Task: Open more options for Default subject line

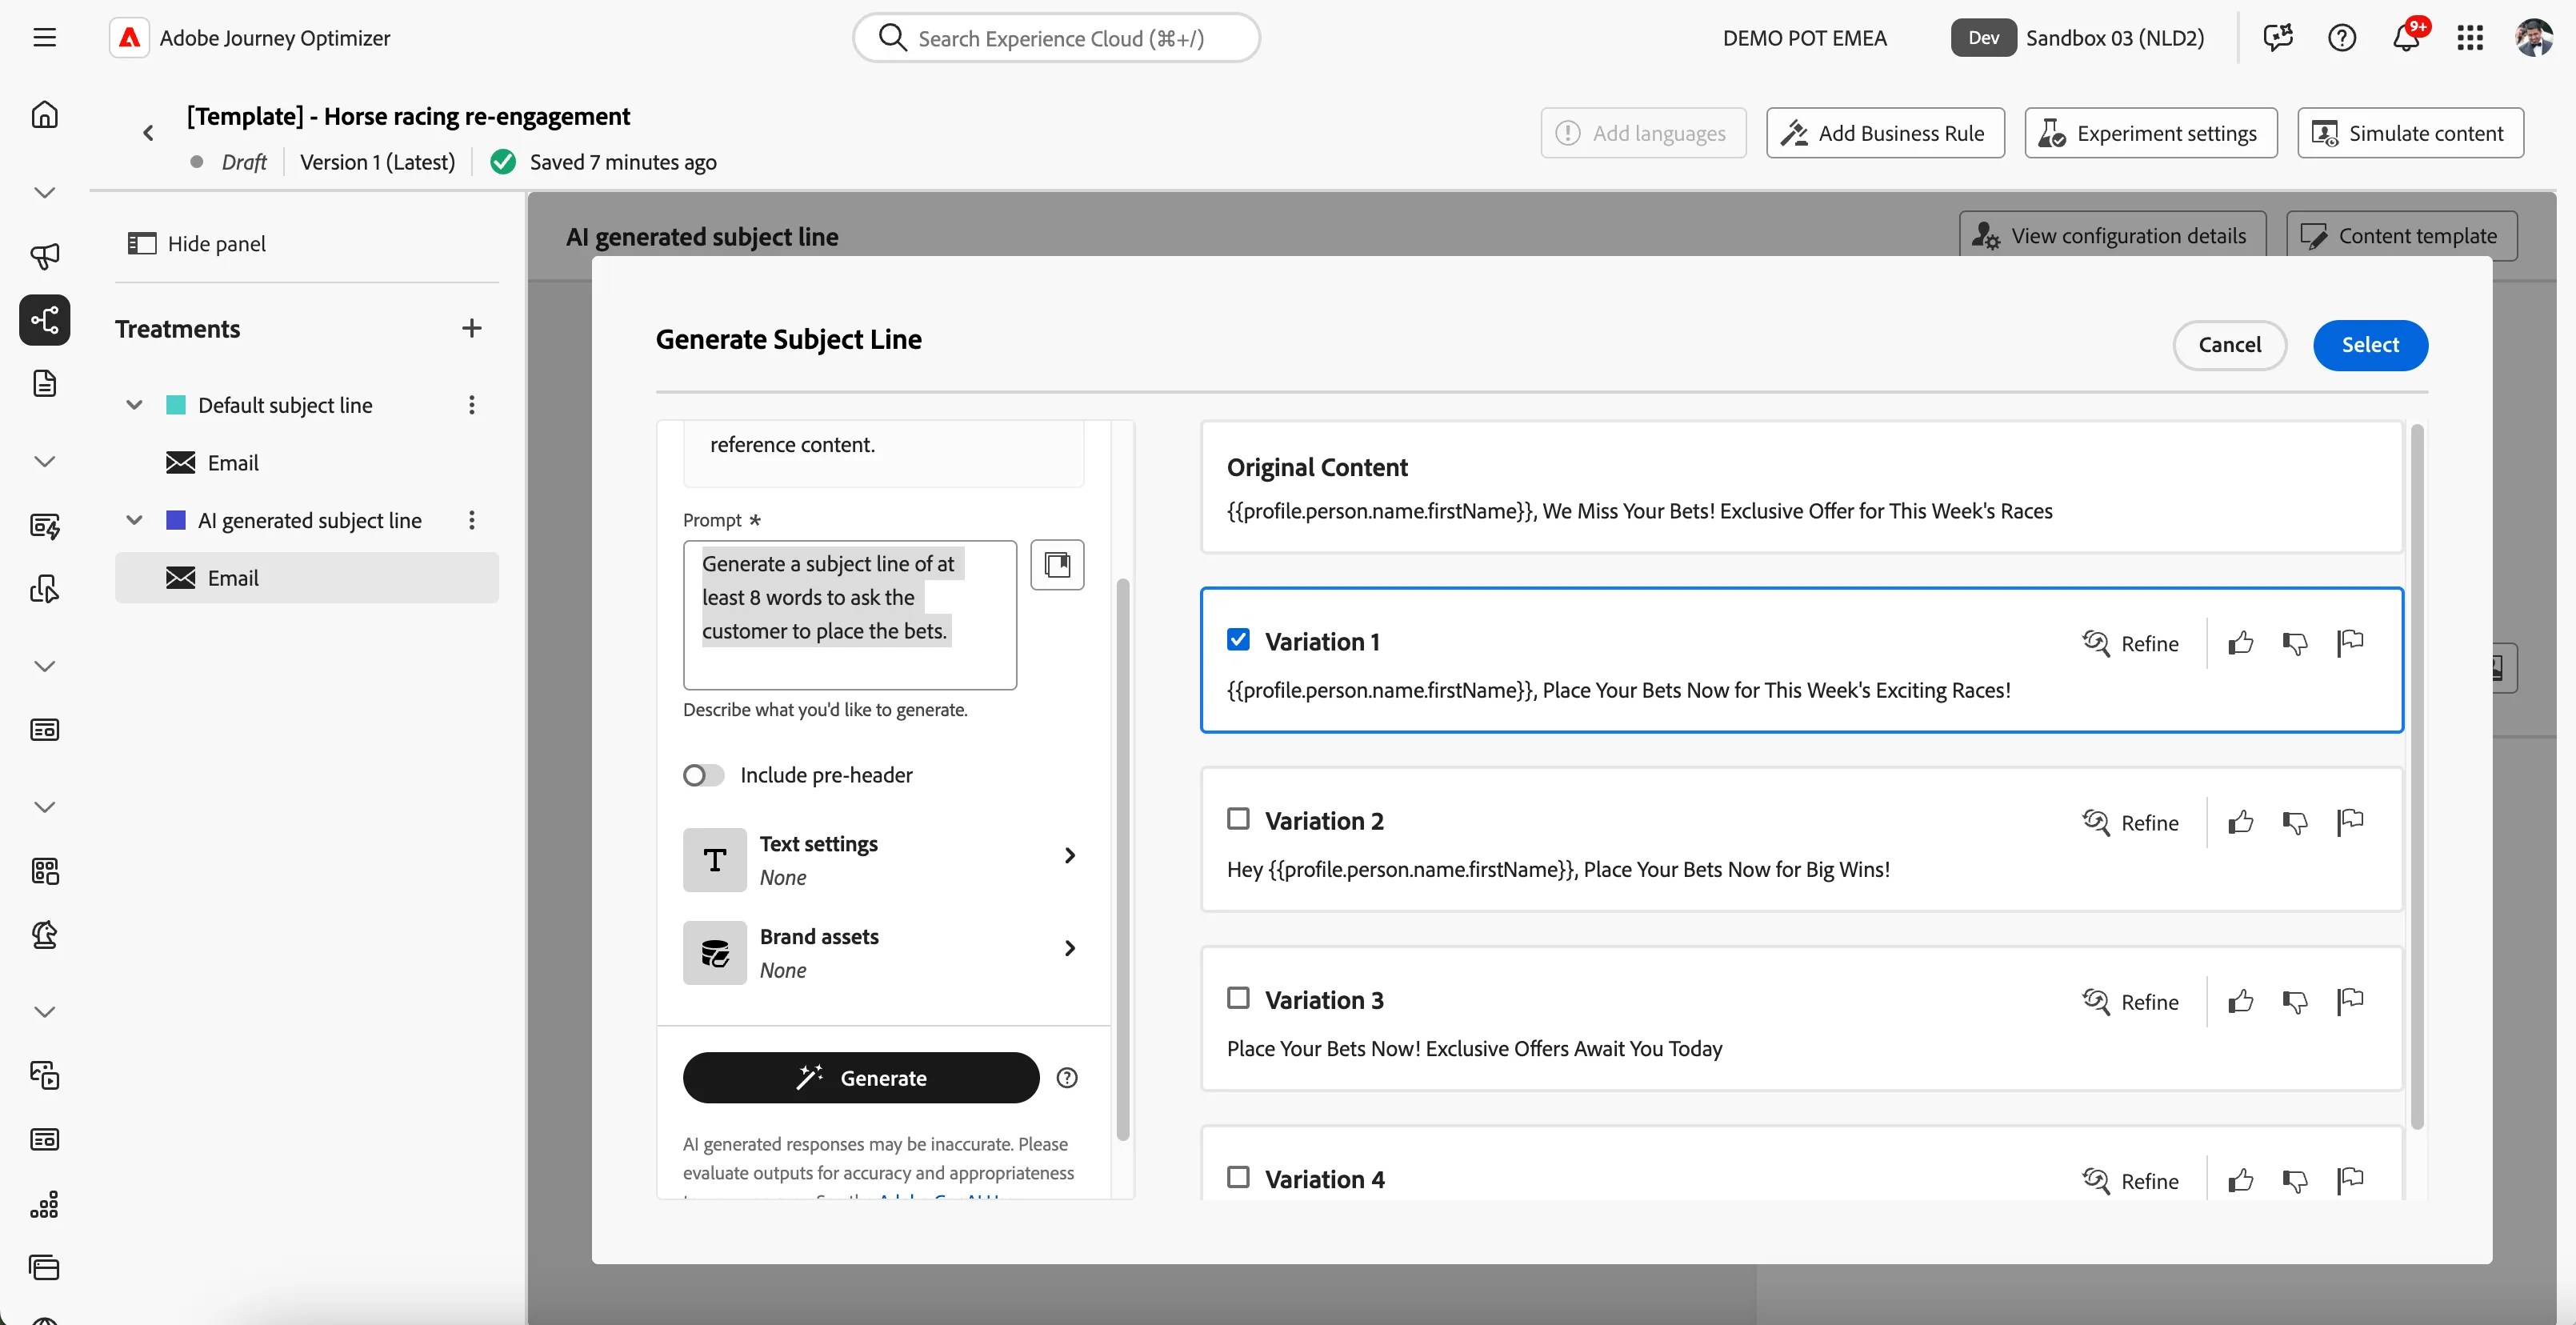Action: pyautogui.click(x=471, y=405)
